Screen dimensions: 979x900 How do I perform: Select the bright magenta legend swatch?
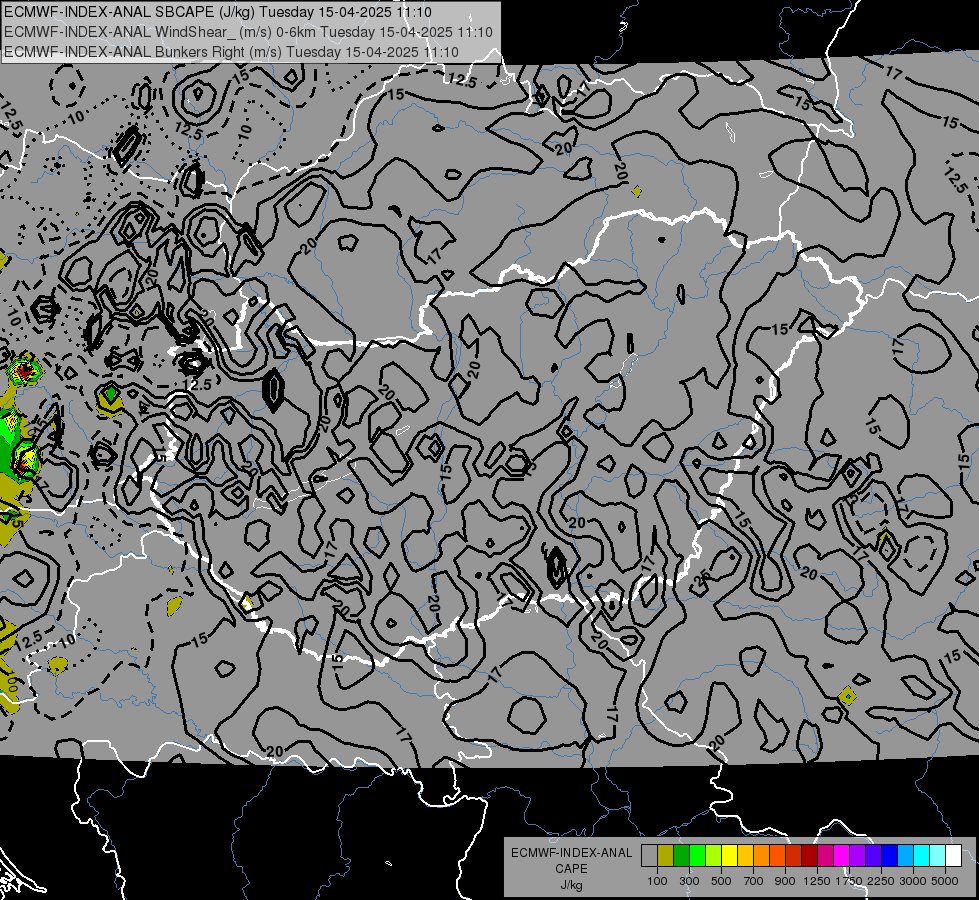click(842, 856)
